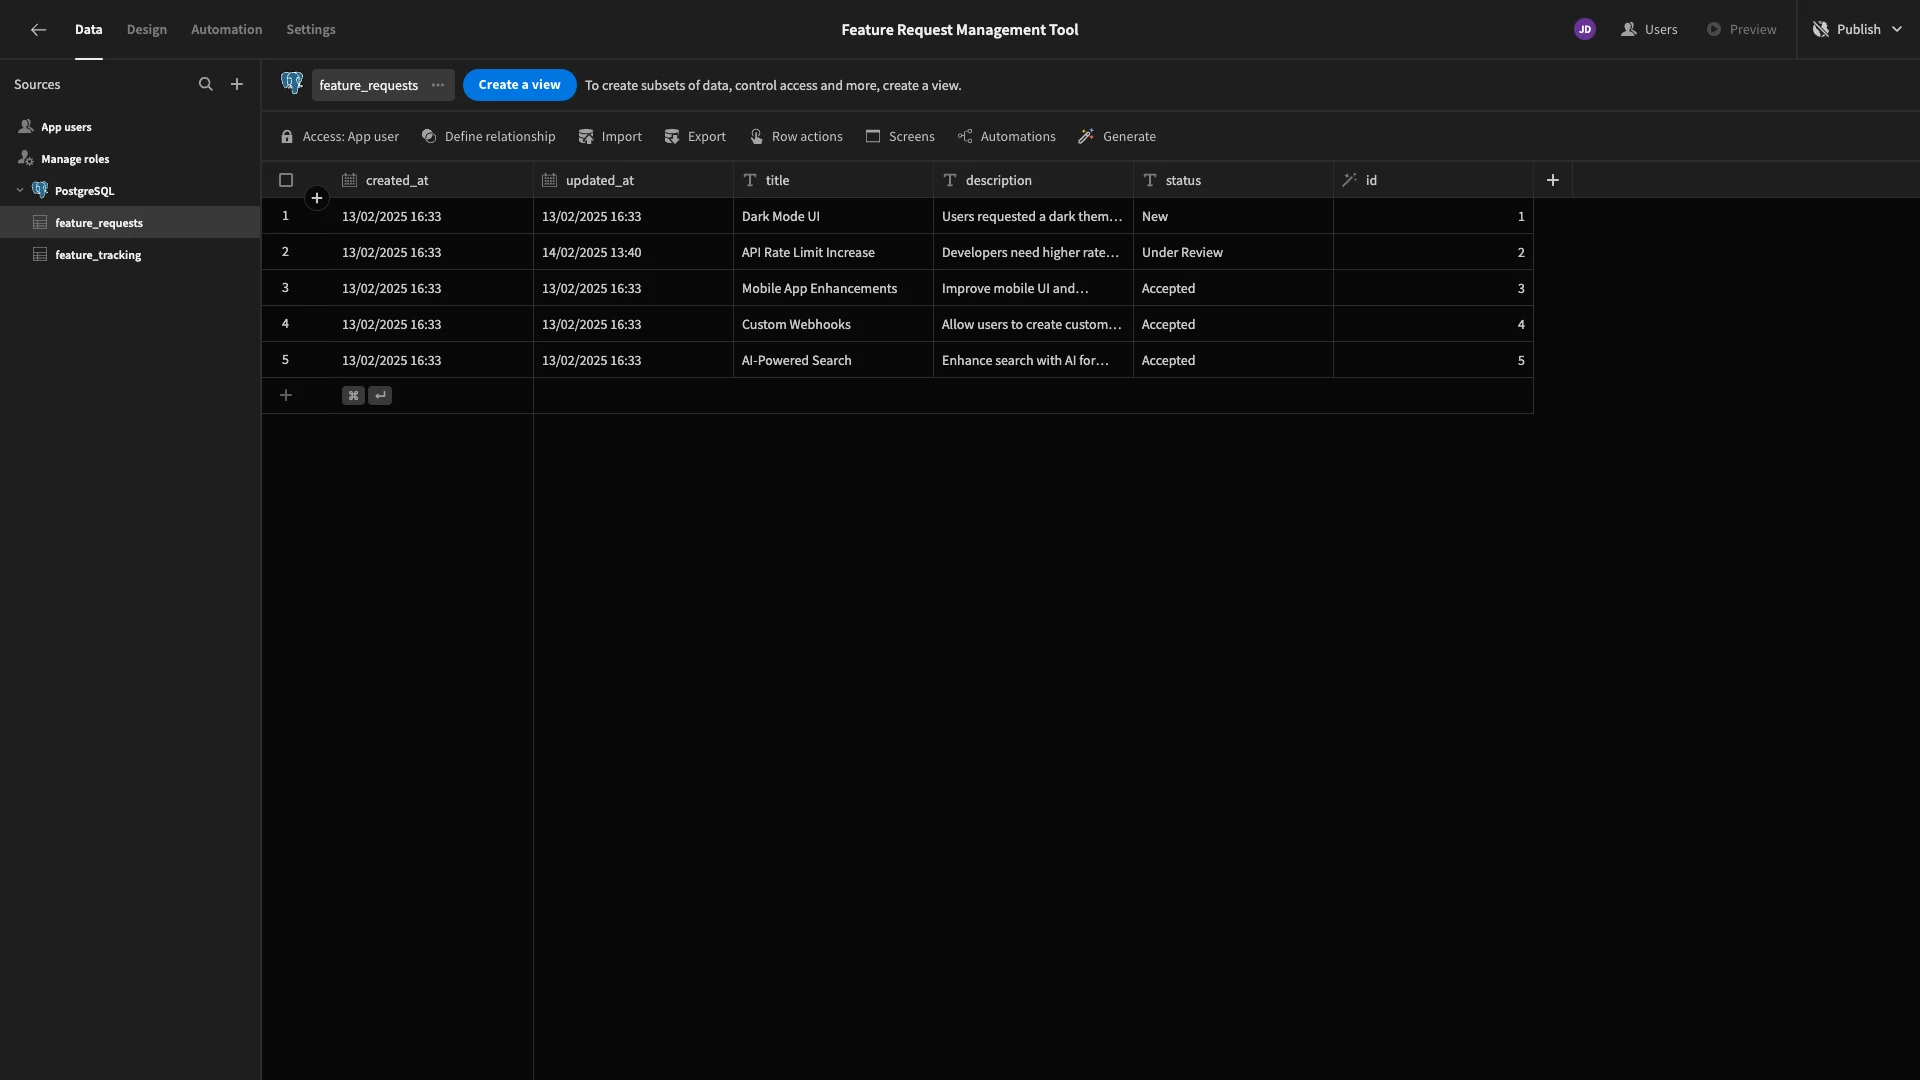
Task: Select the 'New' status cell
Action: pos(1233,216)
